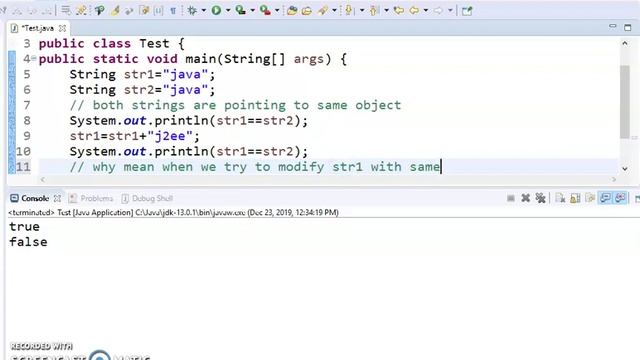The height and width of the screenshot is (360, 640).
Task: Expand the External Tools dropdown arrow
Action: (277, 11)
